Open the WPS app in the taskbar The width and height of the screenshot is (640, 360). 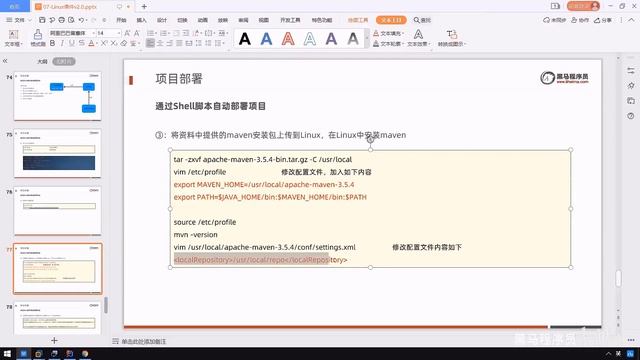[x=23, y=353]
